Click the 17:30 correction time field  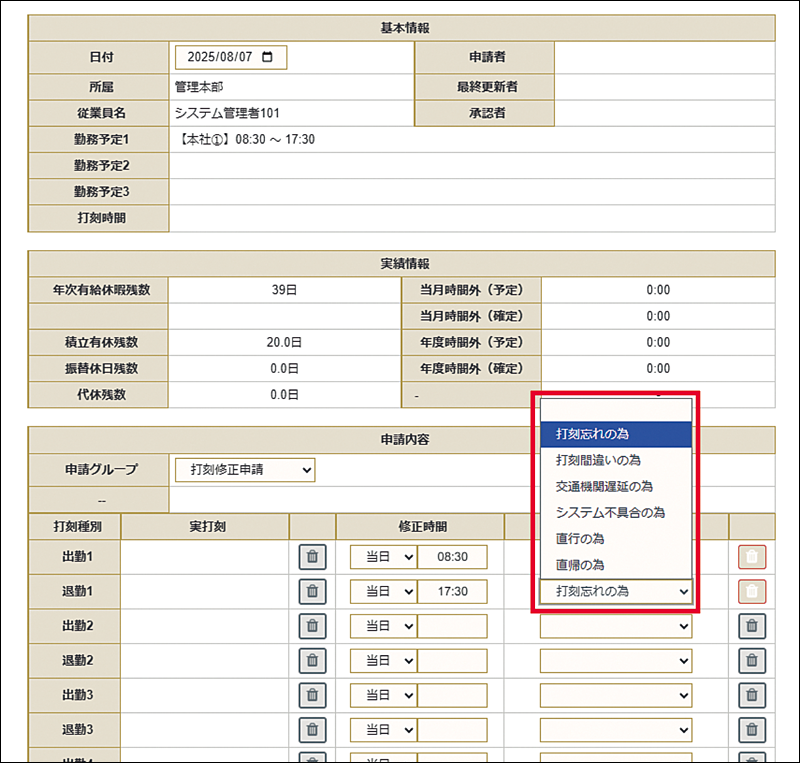(452, 592)
